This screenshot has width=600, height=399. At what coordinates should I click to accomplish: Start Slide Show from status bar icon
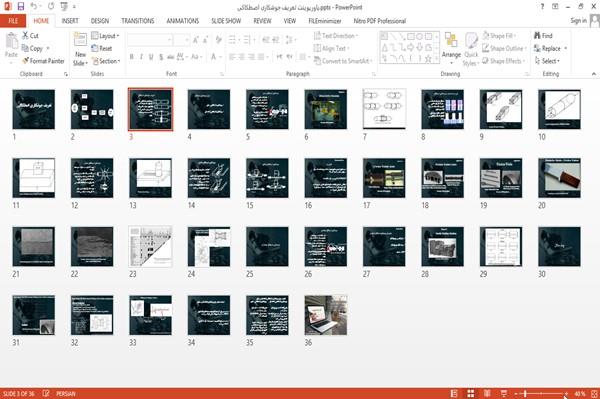coord(504,393)
